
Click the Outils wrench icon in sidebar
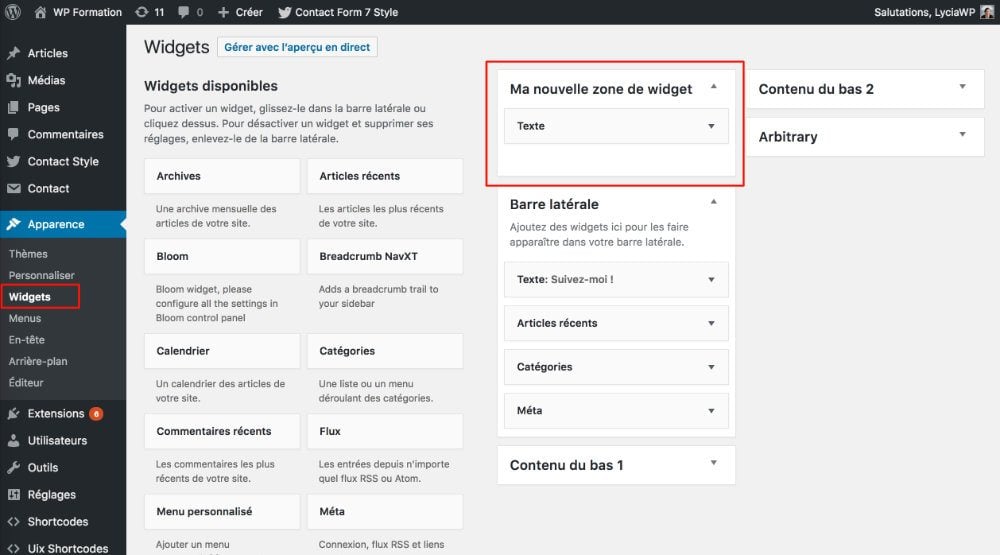13,467
